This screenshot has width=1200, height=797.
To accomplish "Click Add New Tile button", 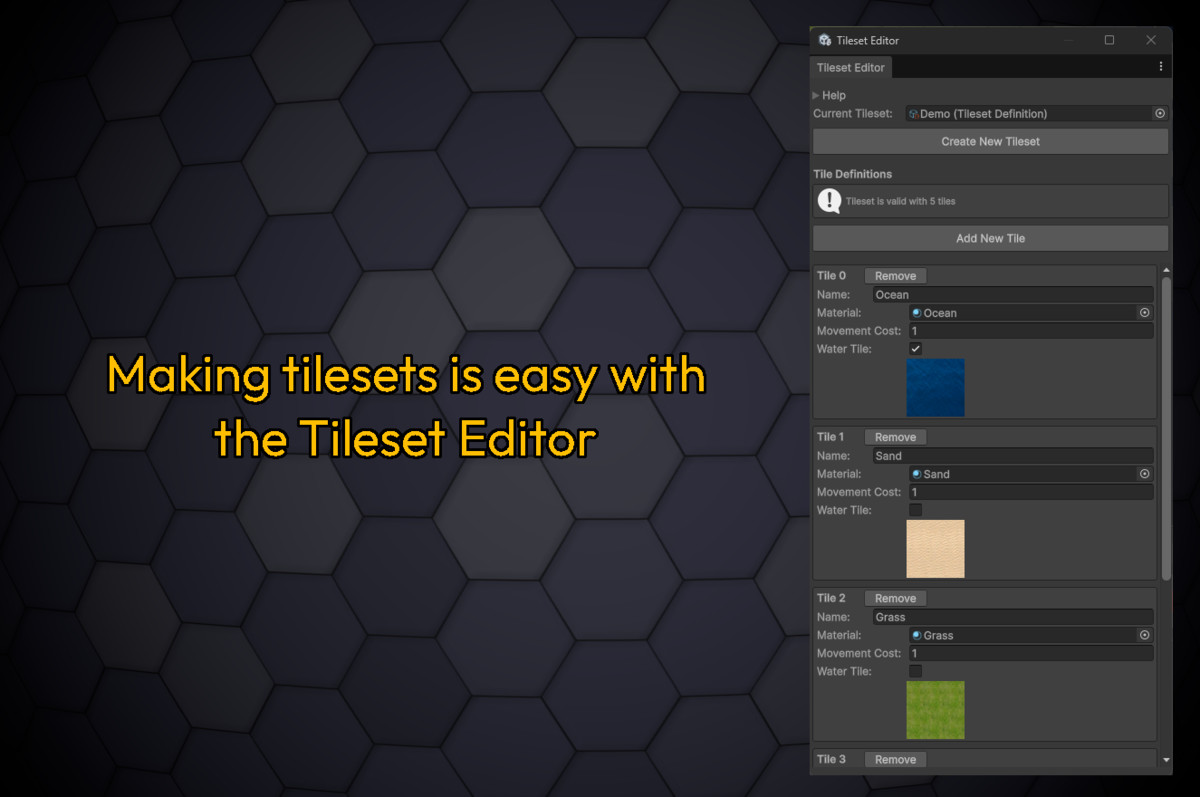I will (990, 238).
